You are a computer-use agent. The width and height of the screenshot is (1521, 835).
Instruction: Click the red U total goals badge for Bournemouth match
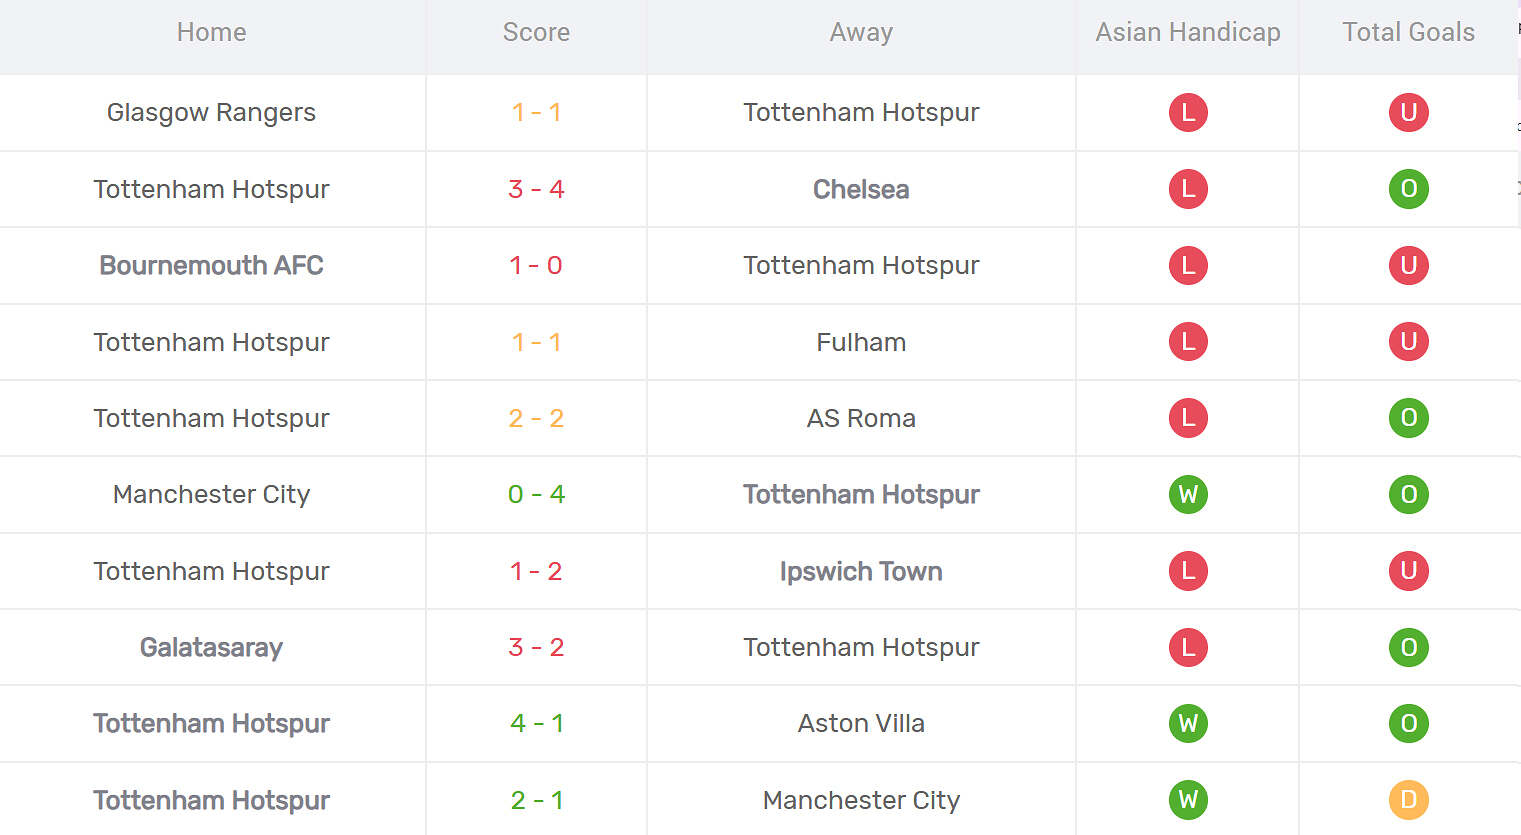coord(1408,265)
